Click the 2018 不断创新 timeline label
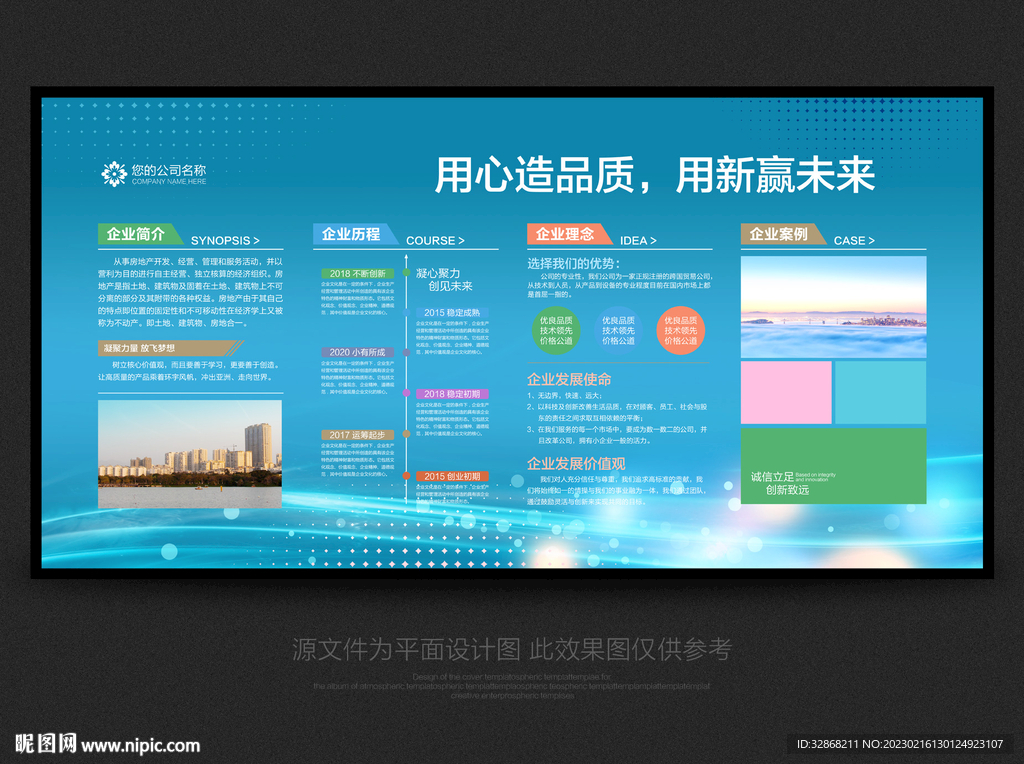1024x764 pixels. click(x=358, y=274)
